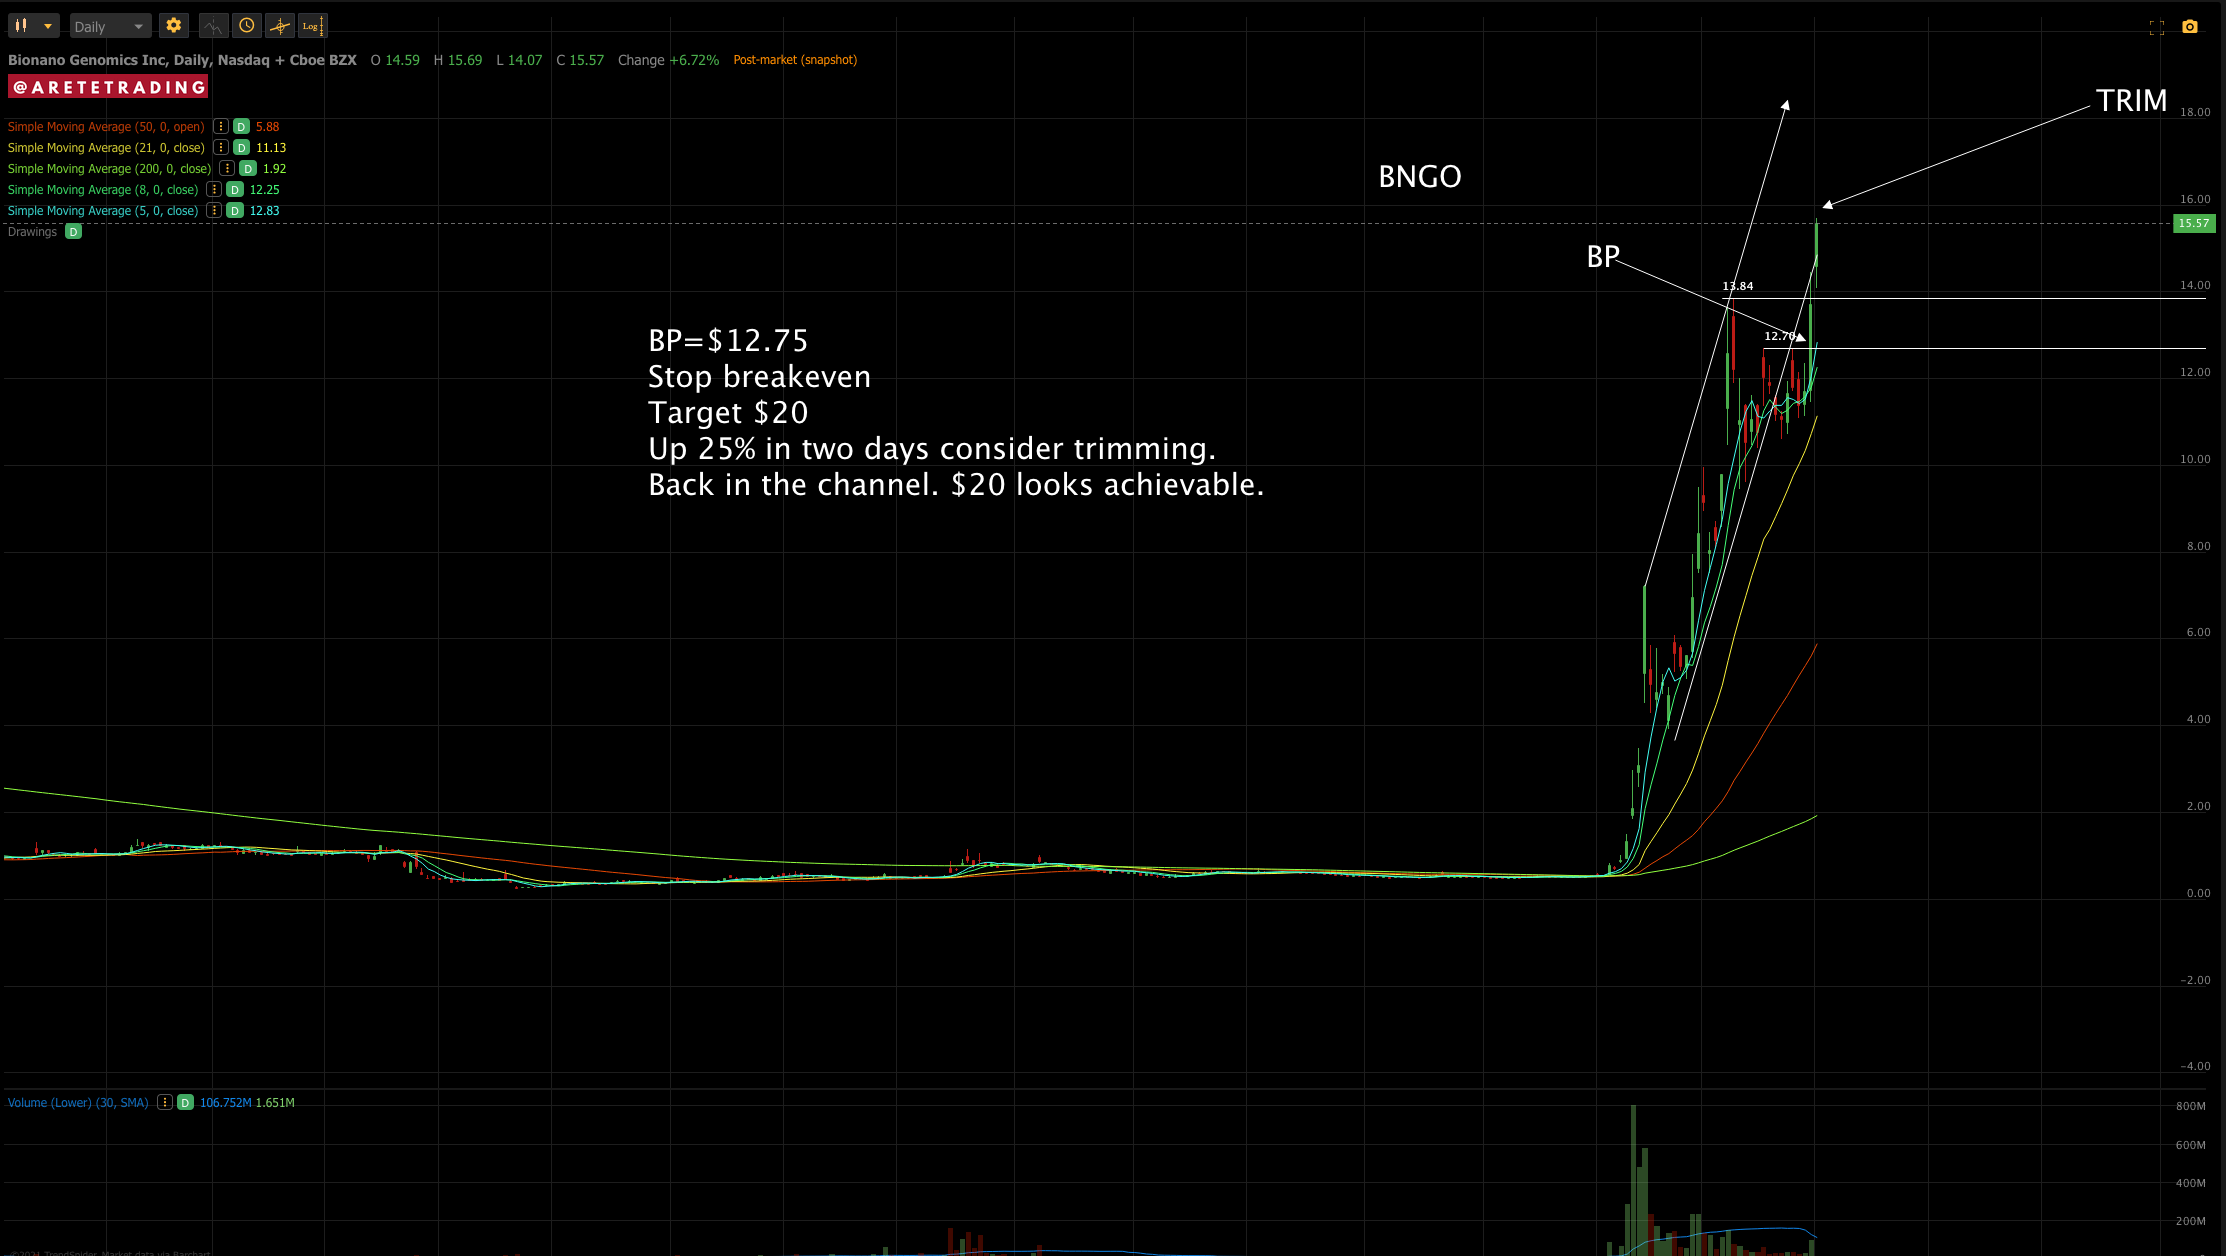This screenshot has width=2226, height=1256.
Task: Click the Drawings label
Action: click(x=32, y=232)
